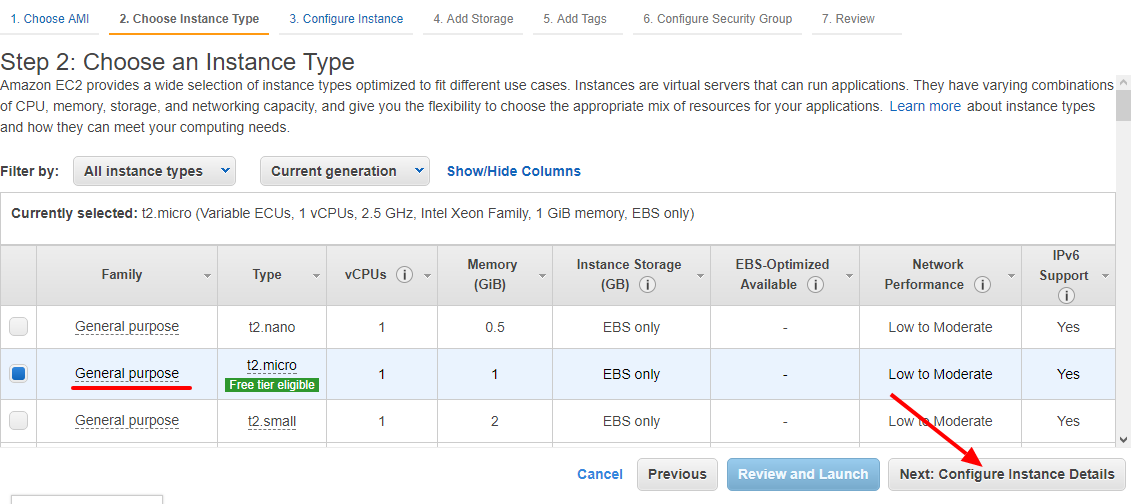This screenshot has width=1139, height=504.
Task: Click the Network Performance info icon
Action: 983,285
